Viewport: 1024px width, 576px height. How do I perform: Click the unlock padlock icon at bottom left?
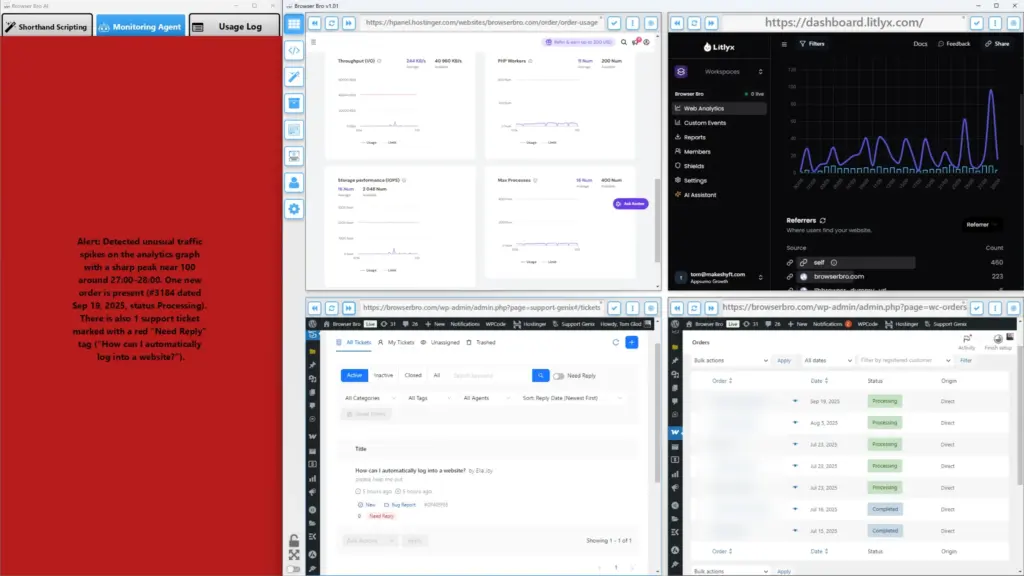(294, 541)
